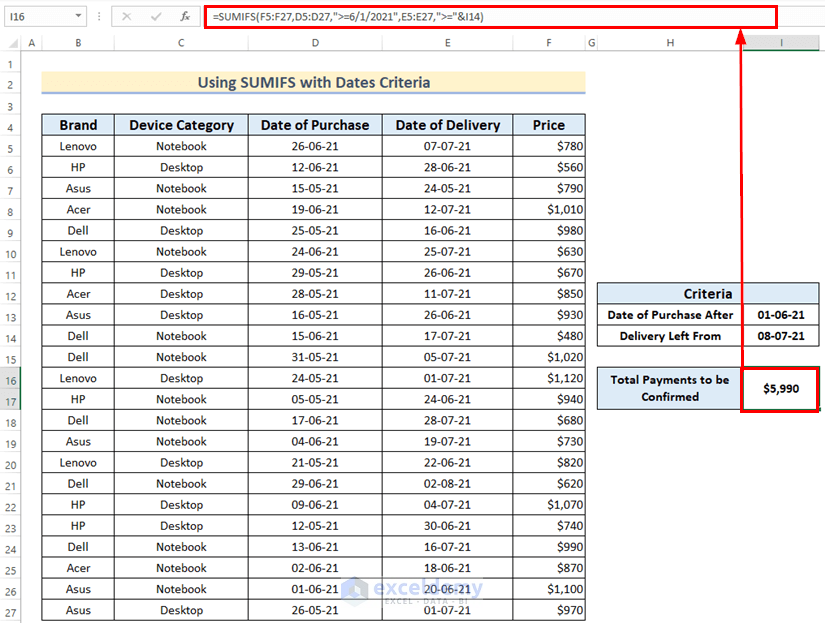
Task: Click the Cancel X icon in formula bar
Action: pos(127,17)
